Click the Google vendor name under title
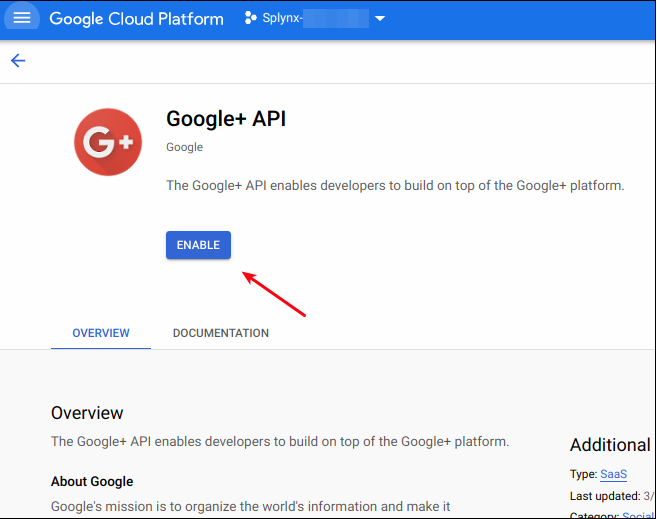657x519 pixels. coord(184,147)
